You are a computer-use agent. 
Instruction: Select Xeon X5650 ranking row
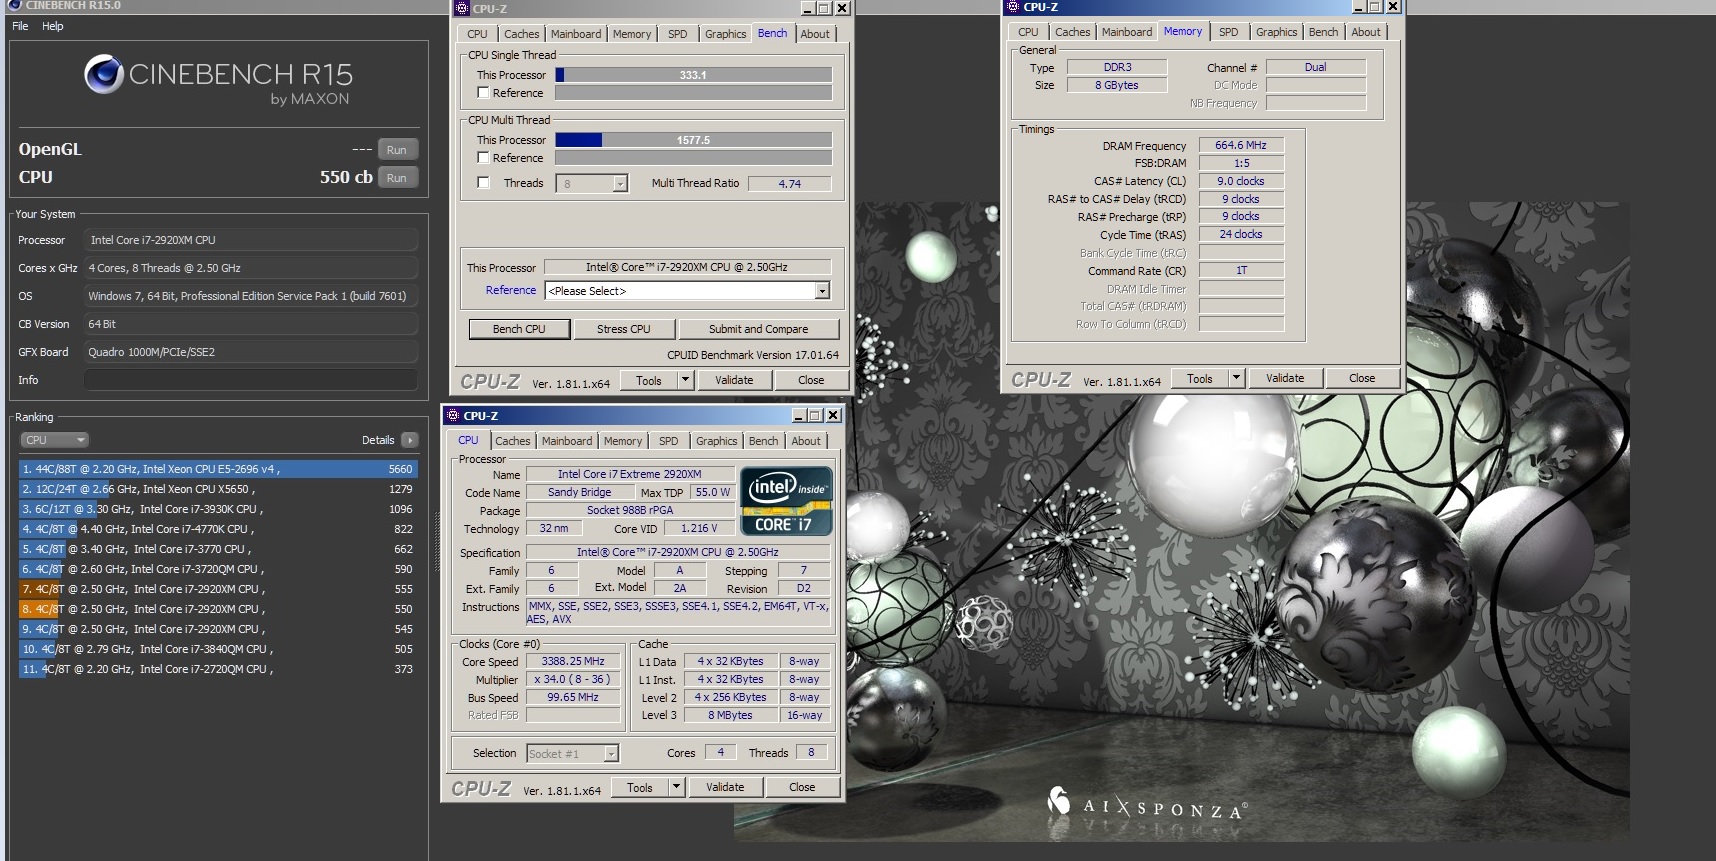coord(218,489)
